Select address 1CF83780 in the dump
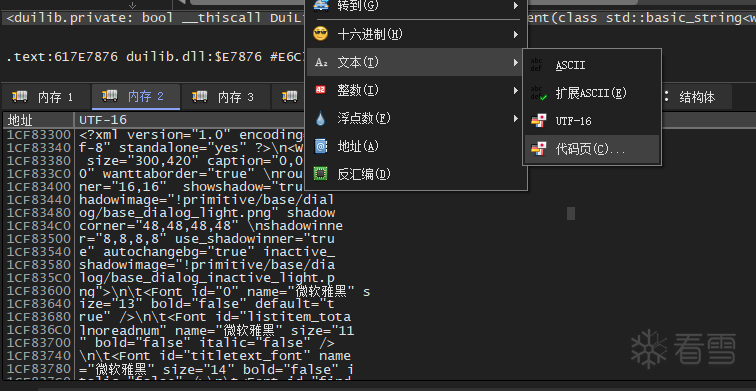756x391 pixels. (39, 369)
